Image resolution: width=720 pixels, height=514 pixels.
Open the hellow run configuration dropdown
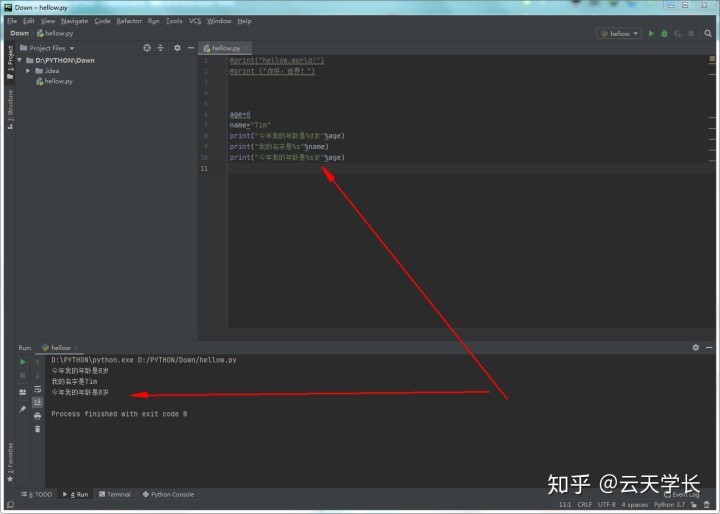619,34
